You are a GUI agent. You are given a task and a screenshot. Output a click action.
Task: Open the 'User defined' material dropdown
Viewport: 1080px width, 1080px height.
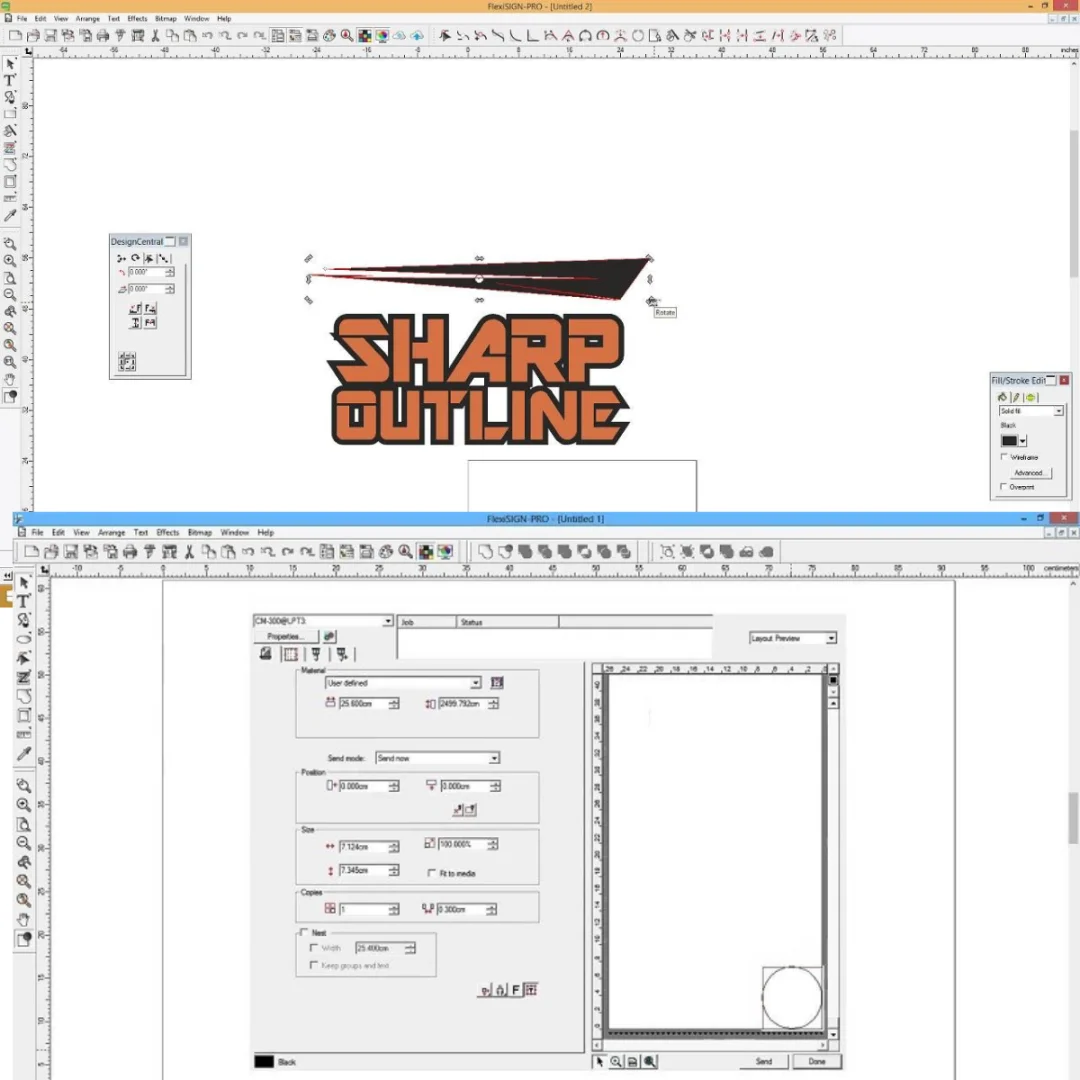pos(475,683)
